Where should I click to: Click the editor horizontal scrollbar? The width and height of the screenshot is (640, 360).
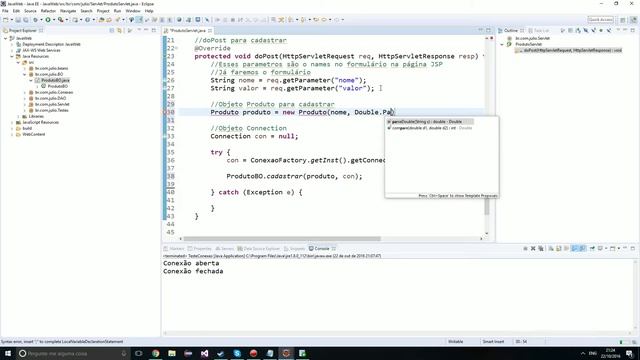(282, 239)
